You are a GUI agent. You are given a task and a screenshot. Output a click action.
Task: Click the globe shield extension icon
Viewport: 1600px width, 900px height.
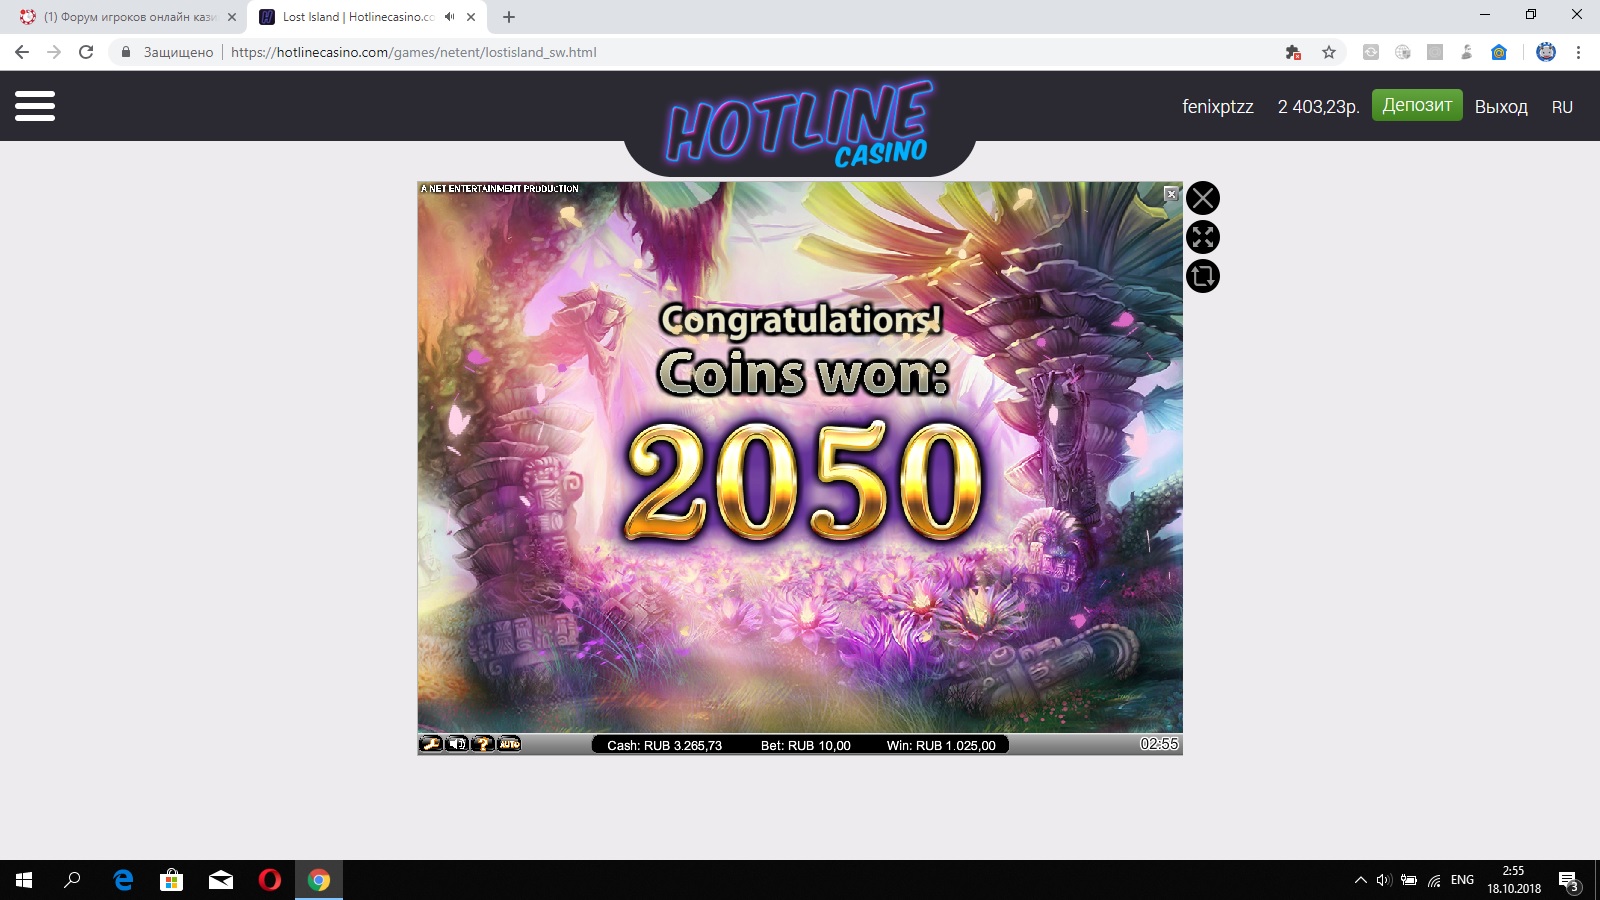[1403, 52]
